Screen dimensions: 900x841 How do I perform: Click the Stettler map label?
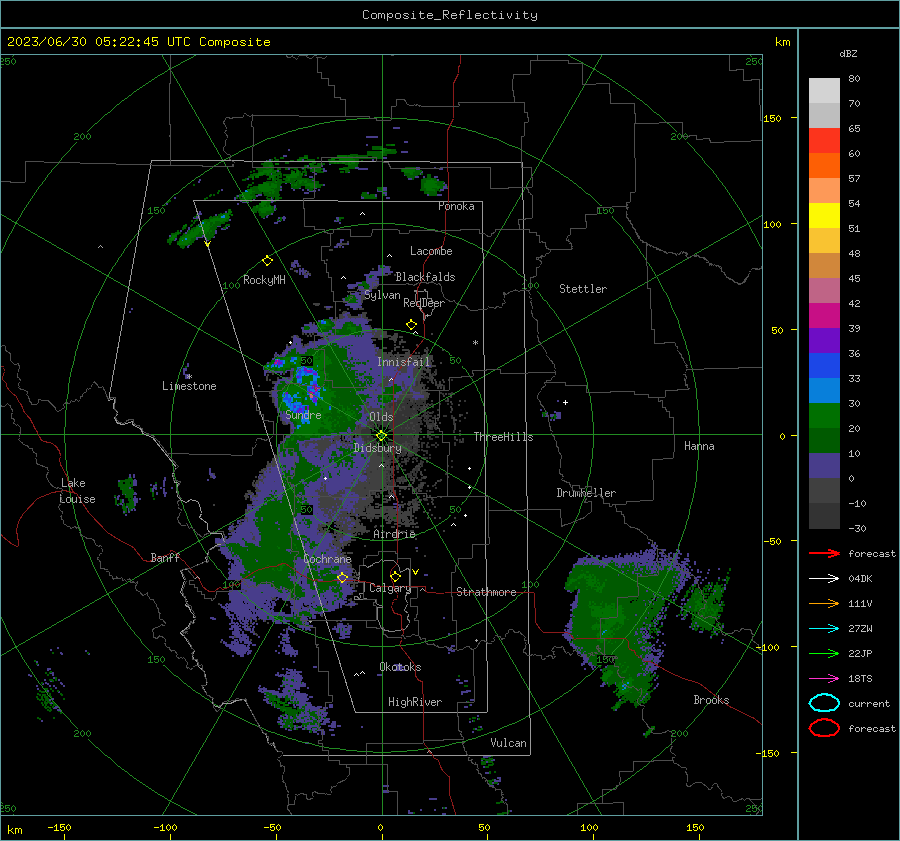583,289
